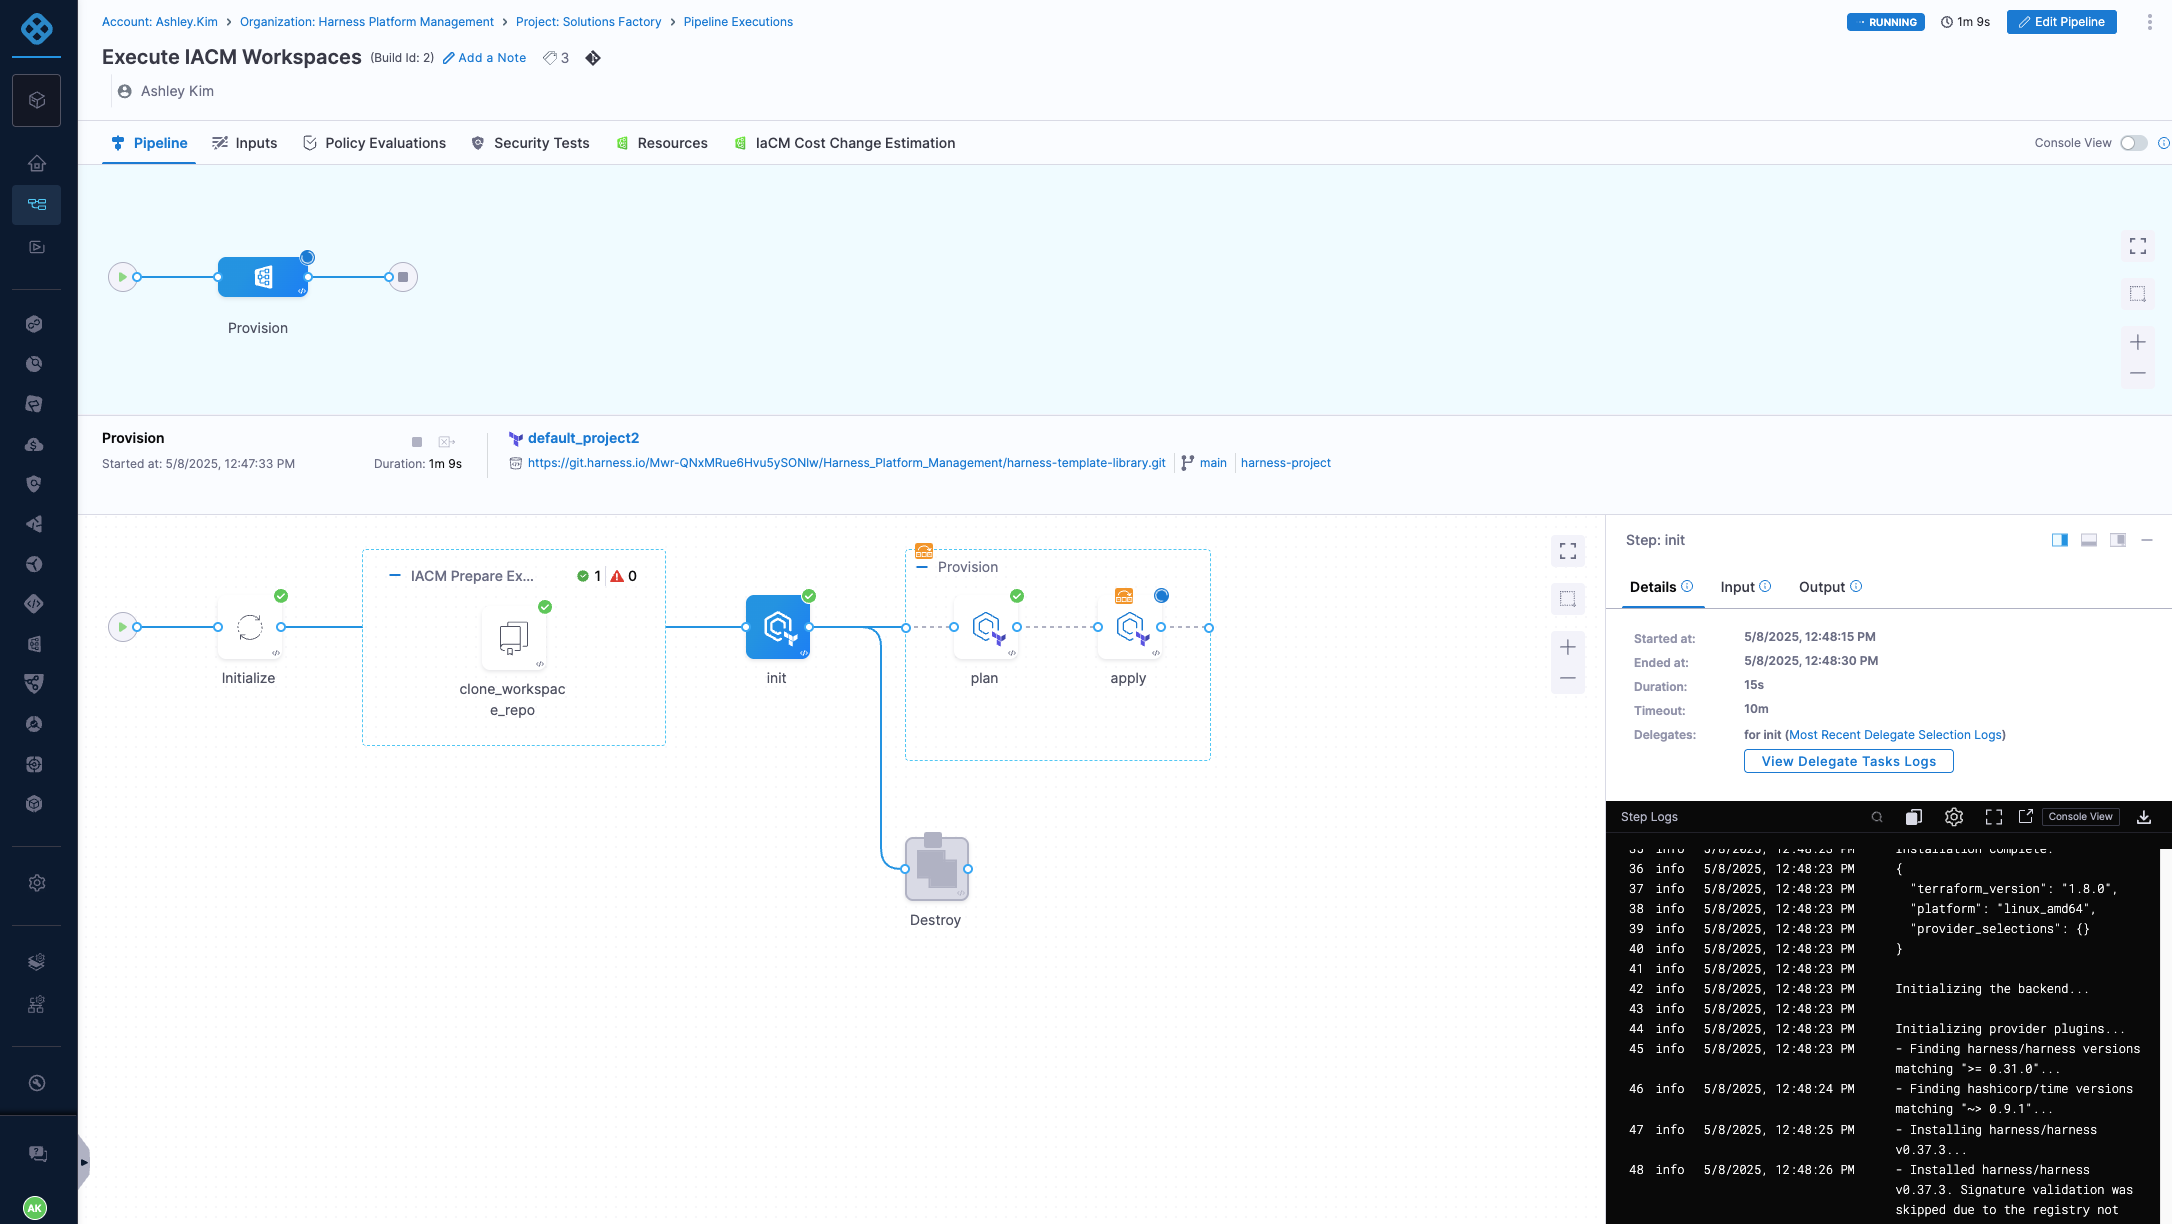The width and height of the screenshot is (2172, 1224).
Task: Open step logs in new tab
Action: (x=2025, y=816)
